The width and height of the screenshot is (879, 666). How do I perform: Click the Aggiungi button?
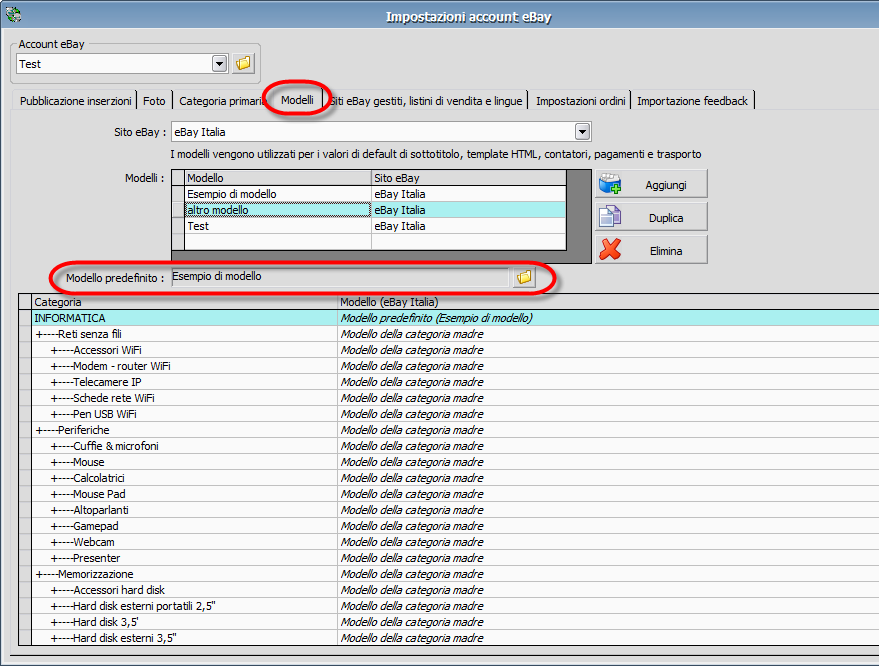(x=651, y=184)
